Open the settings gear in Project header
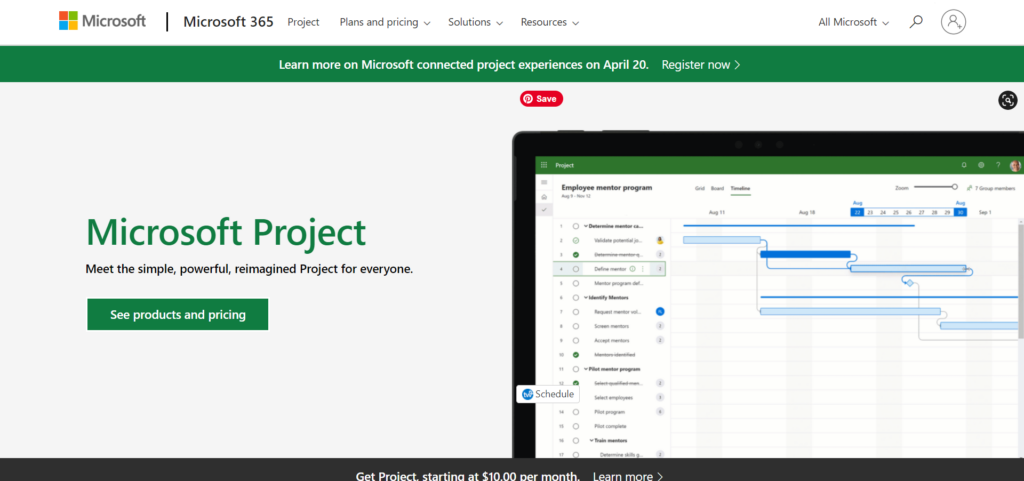This screenshot has height=481, width=1024. click(981, 165)
